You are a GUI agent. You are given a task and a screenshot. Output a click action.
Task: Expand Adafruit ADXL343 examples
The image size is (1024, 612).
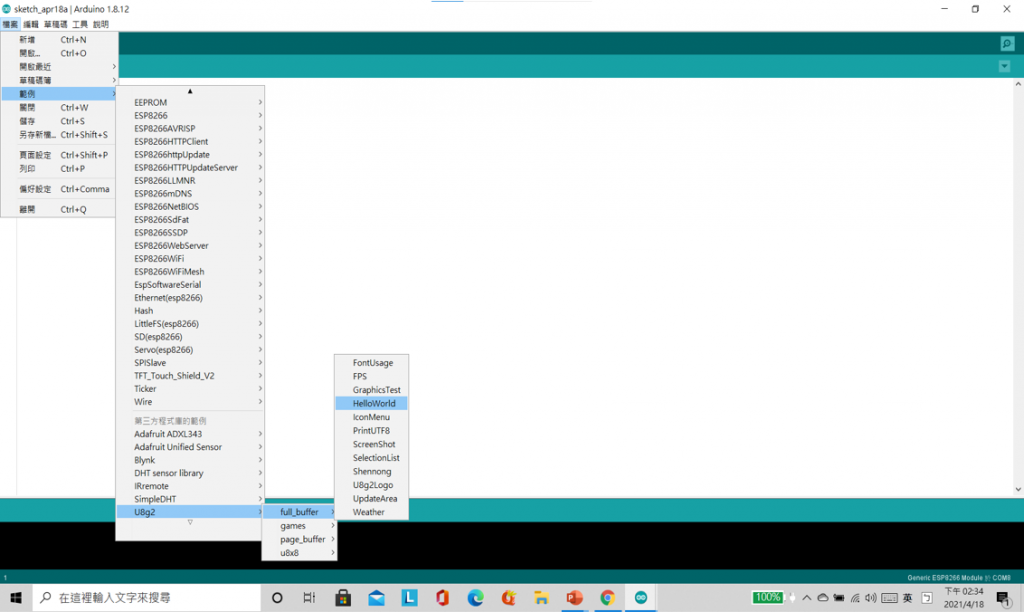pos(190,434)
